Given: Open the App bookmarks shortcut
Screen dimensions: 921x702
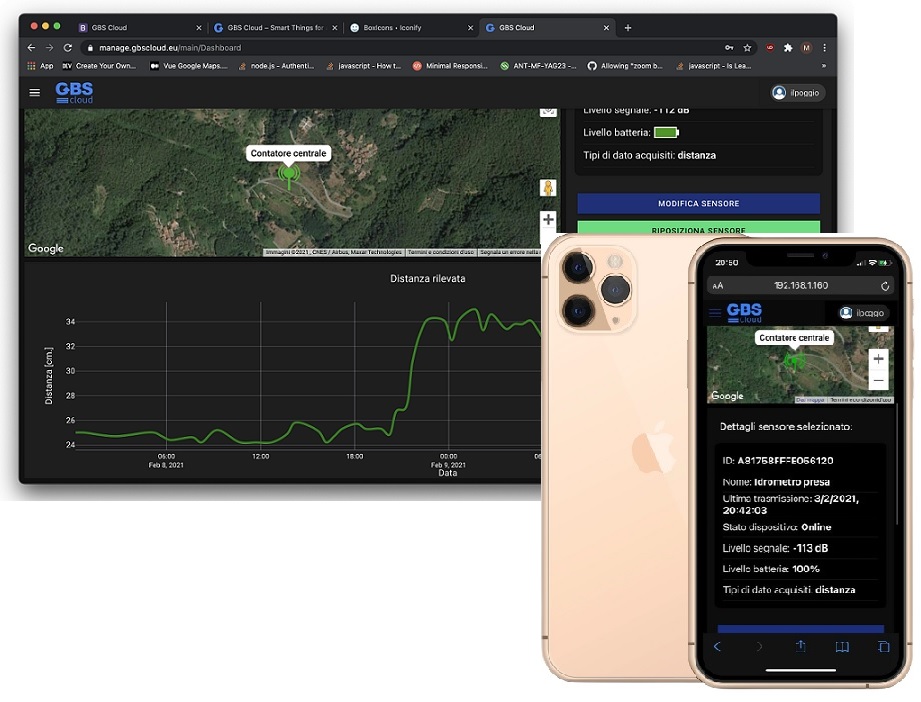Looking at the screenshot, I should coord(41,66).
